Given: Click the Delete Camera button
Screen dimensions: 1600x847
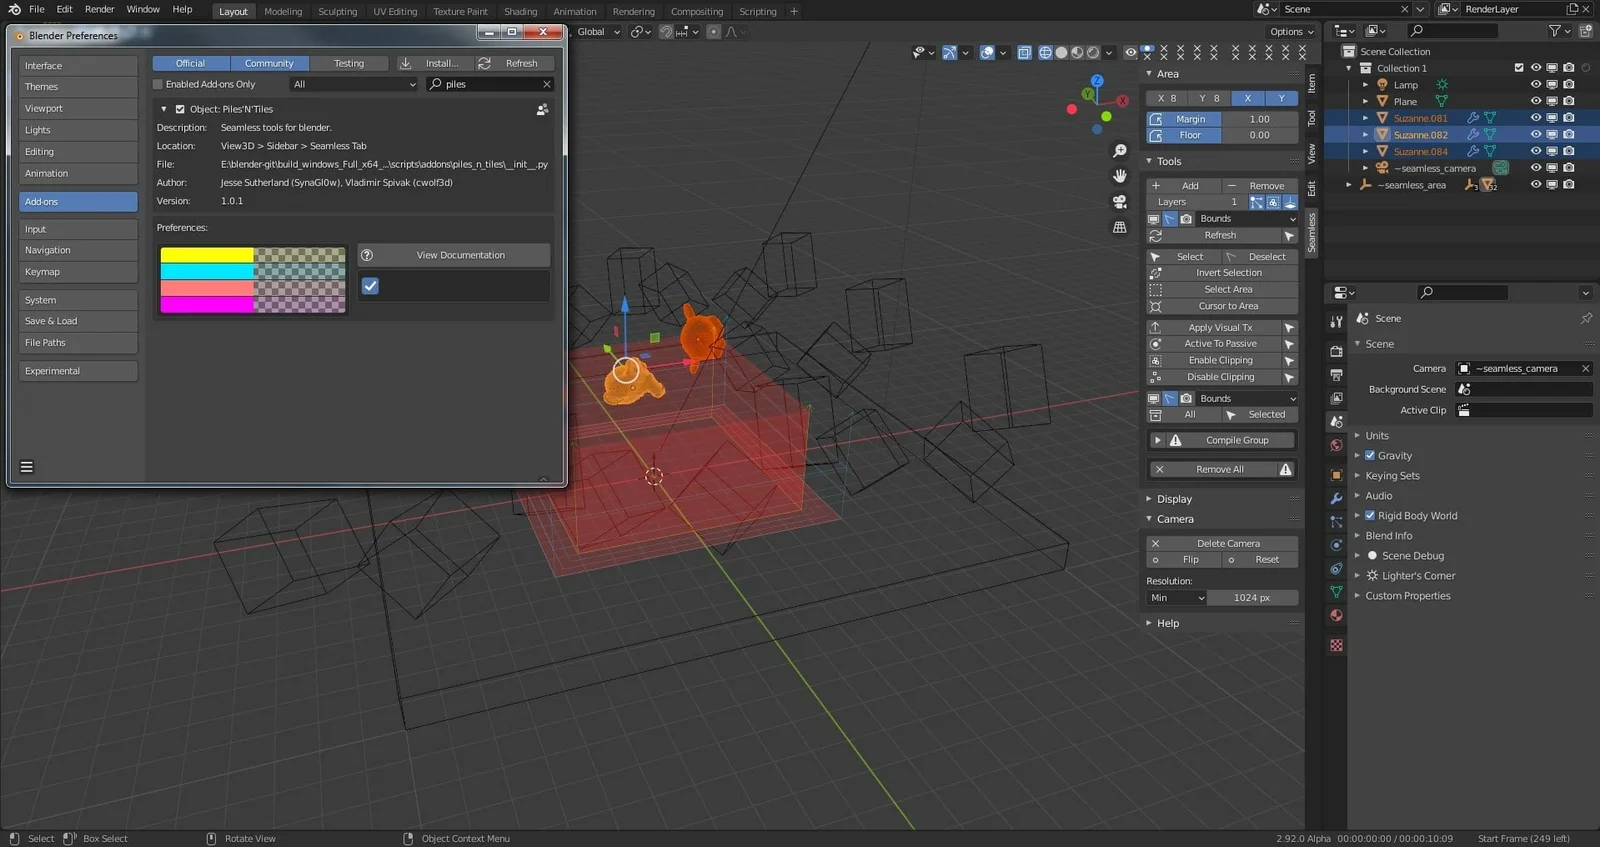Looking at the screenshot, I should tap(1222, 543).
